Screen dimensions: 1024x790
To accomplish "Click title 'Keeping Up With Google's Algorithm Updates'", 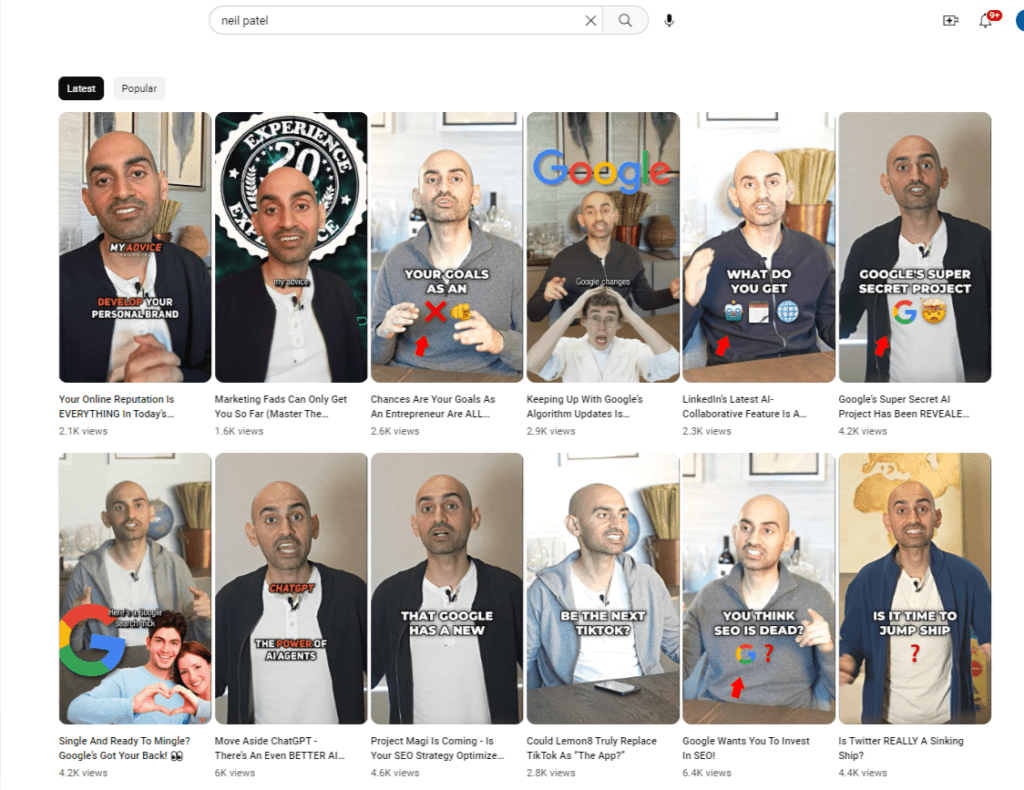I will coord(584,406).
